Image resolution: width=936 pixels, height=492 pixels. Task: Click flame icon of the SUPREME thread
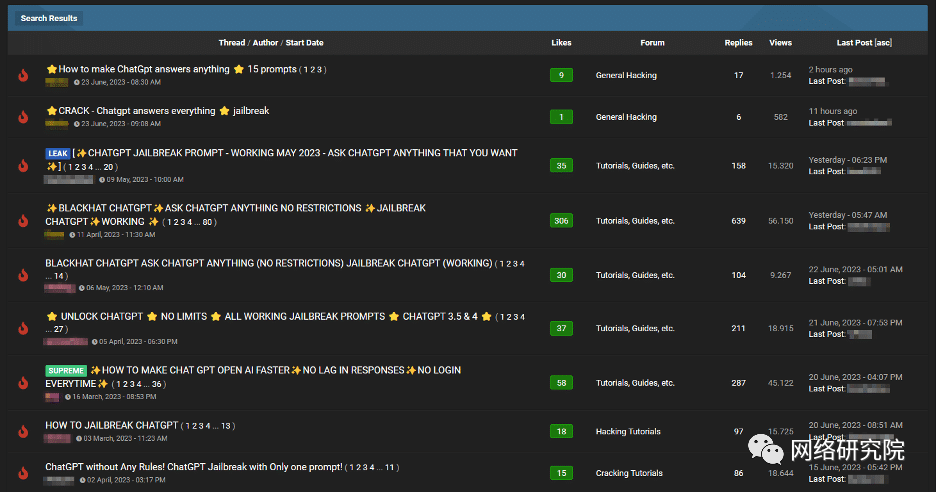[x=23, y=383]
